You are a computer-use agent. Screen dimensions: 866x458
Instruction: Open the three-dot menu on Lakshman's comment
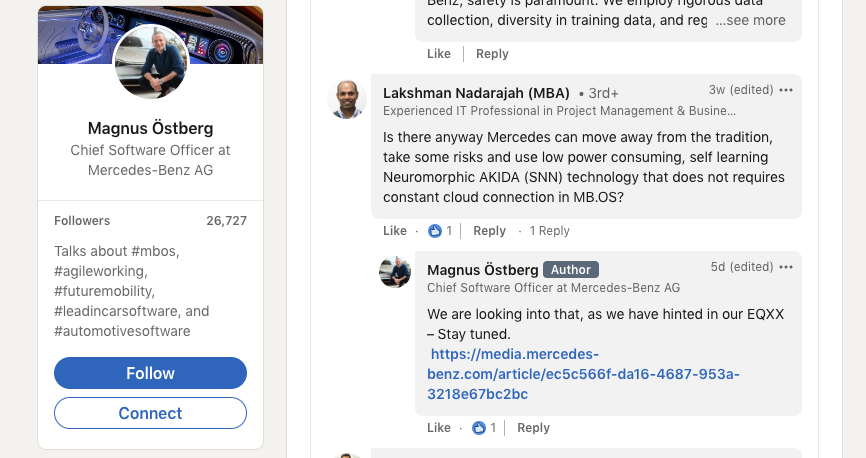click(x=786, y=90)
